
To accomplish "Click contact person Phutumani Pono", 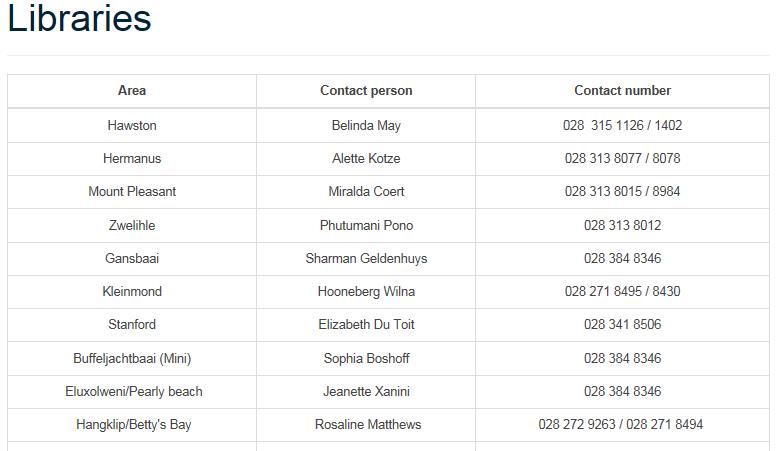I will [x=366, y=226].
